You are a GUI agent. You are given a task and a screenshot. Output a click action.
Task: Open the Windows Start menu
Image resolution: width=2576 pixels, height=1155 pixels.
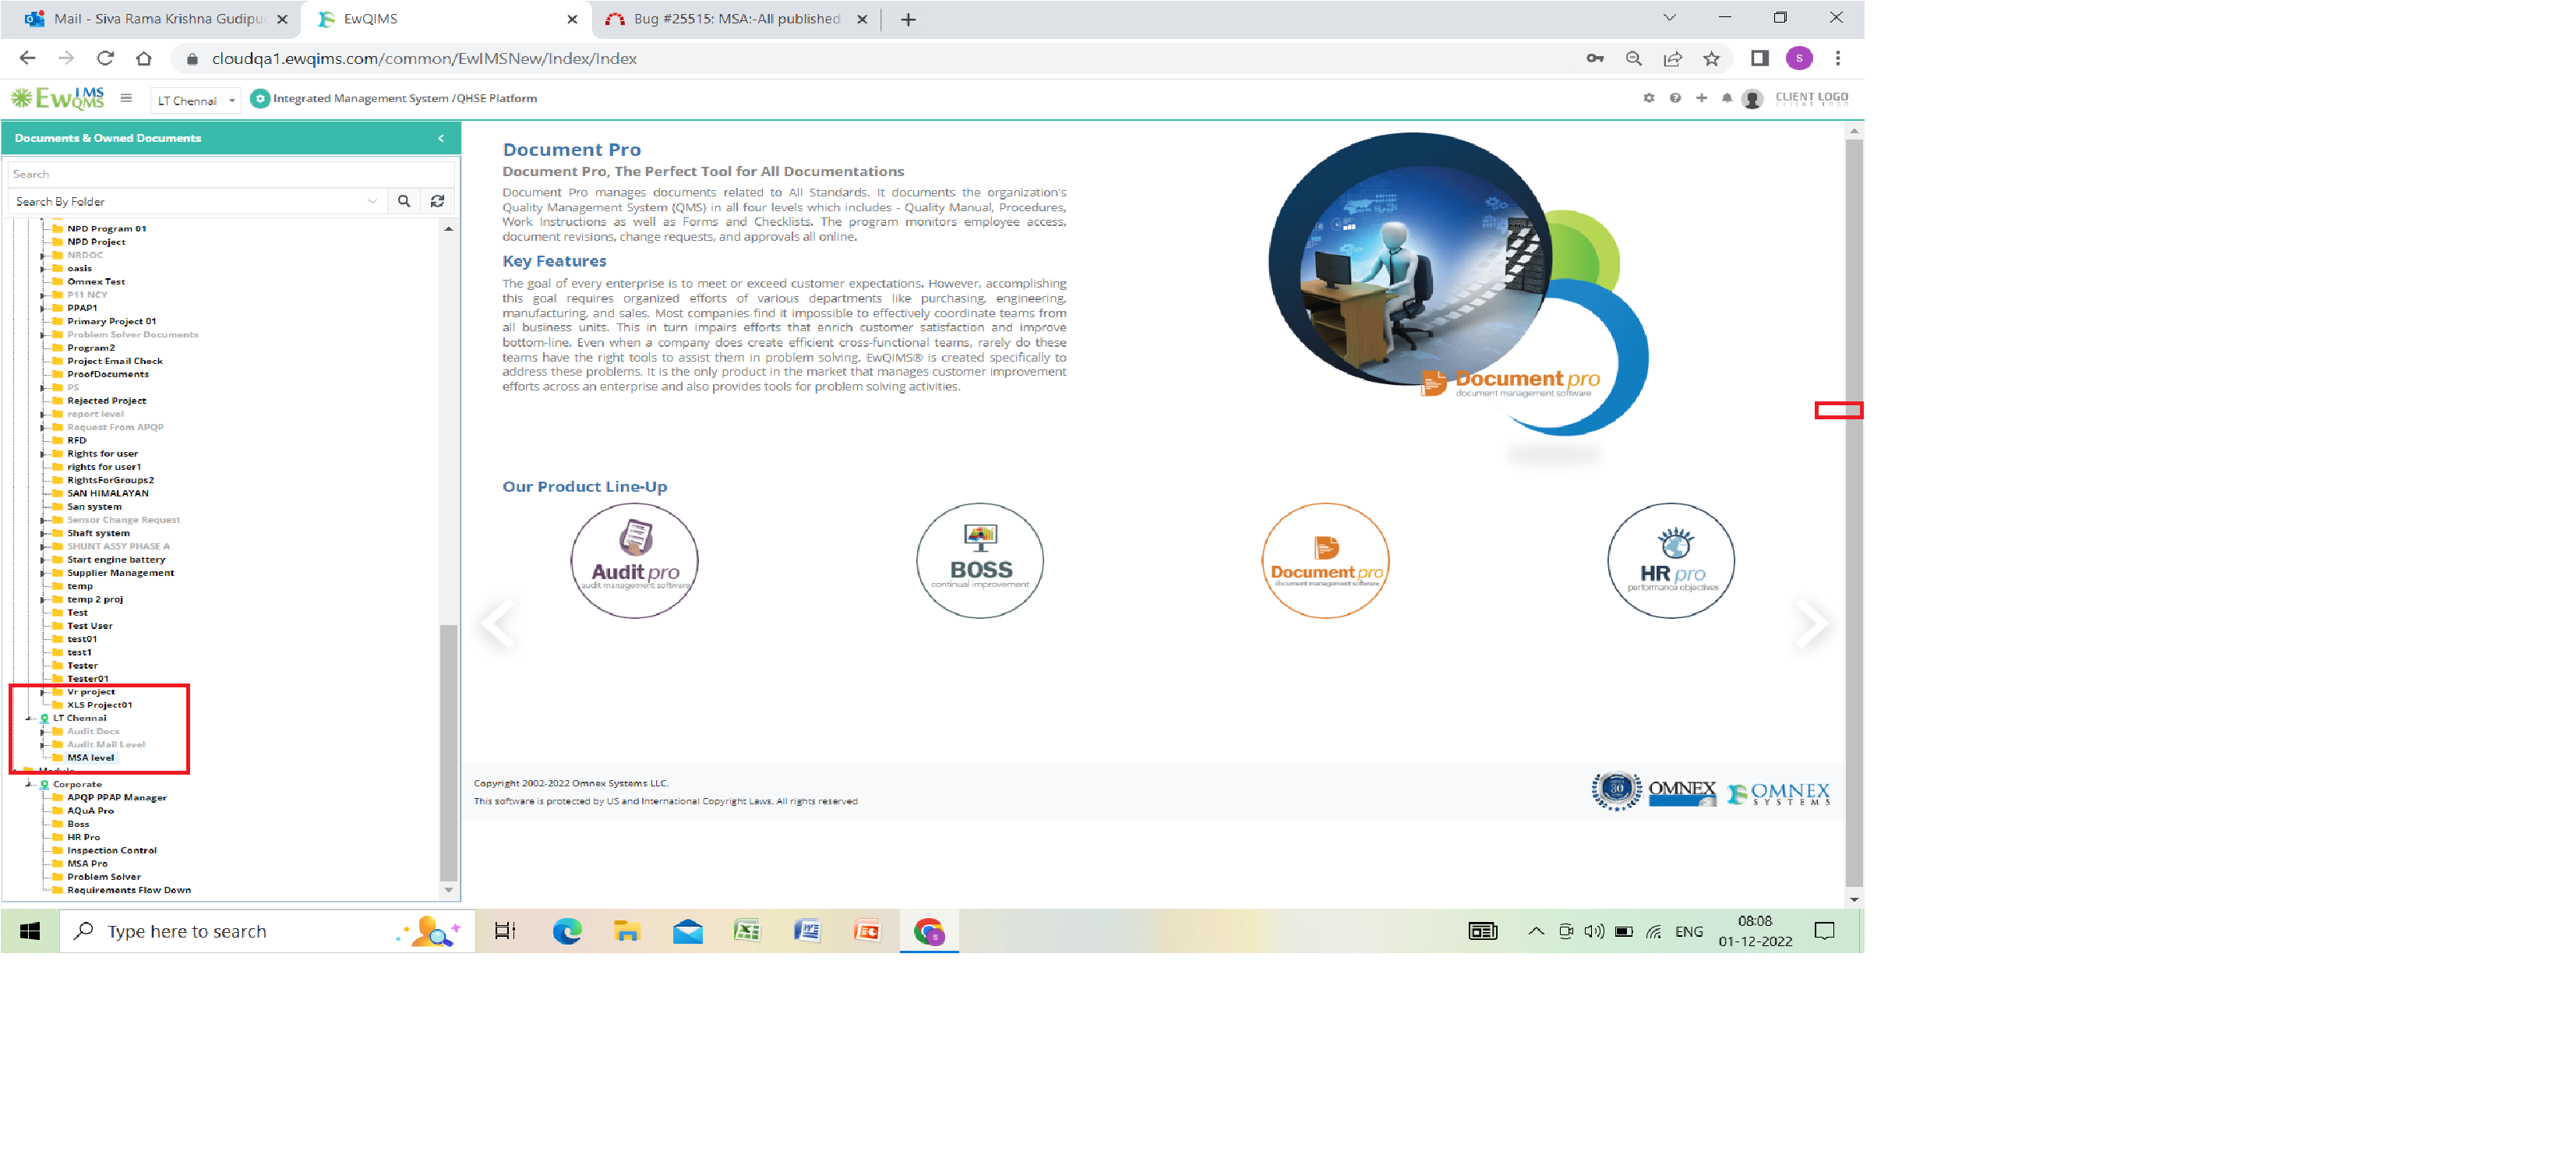click(30, 931)
